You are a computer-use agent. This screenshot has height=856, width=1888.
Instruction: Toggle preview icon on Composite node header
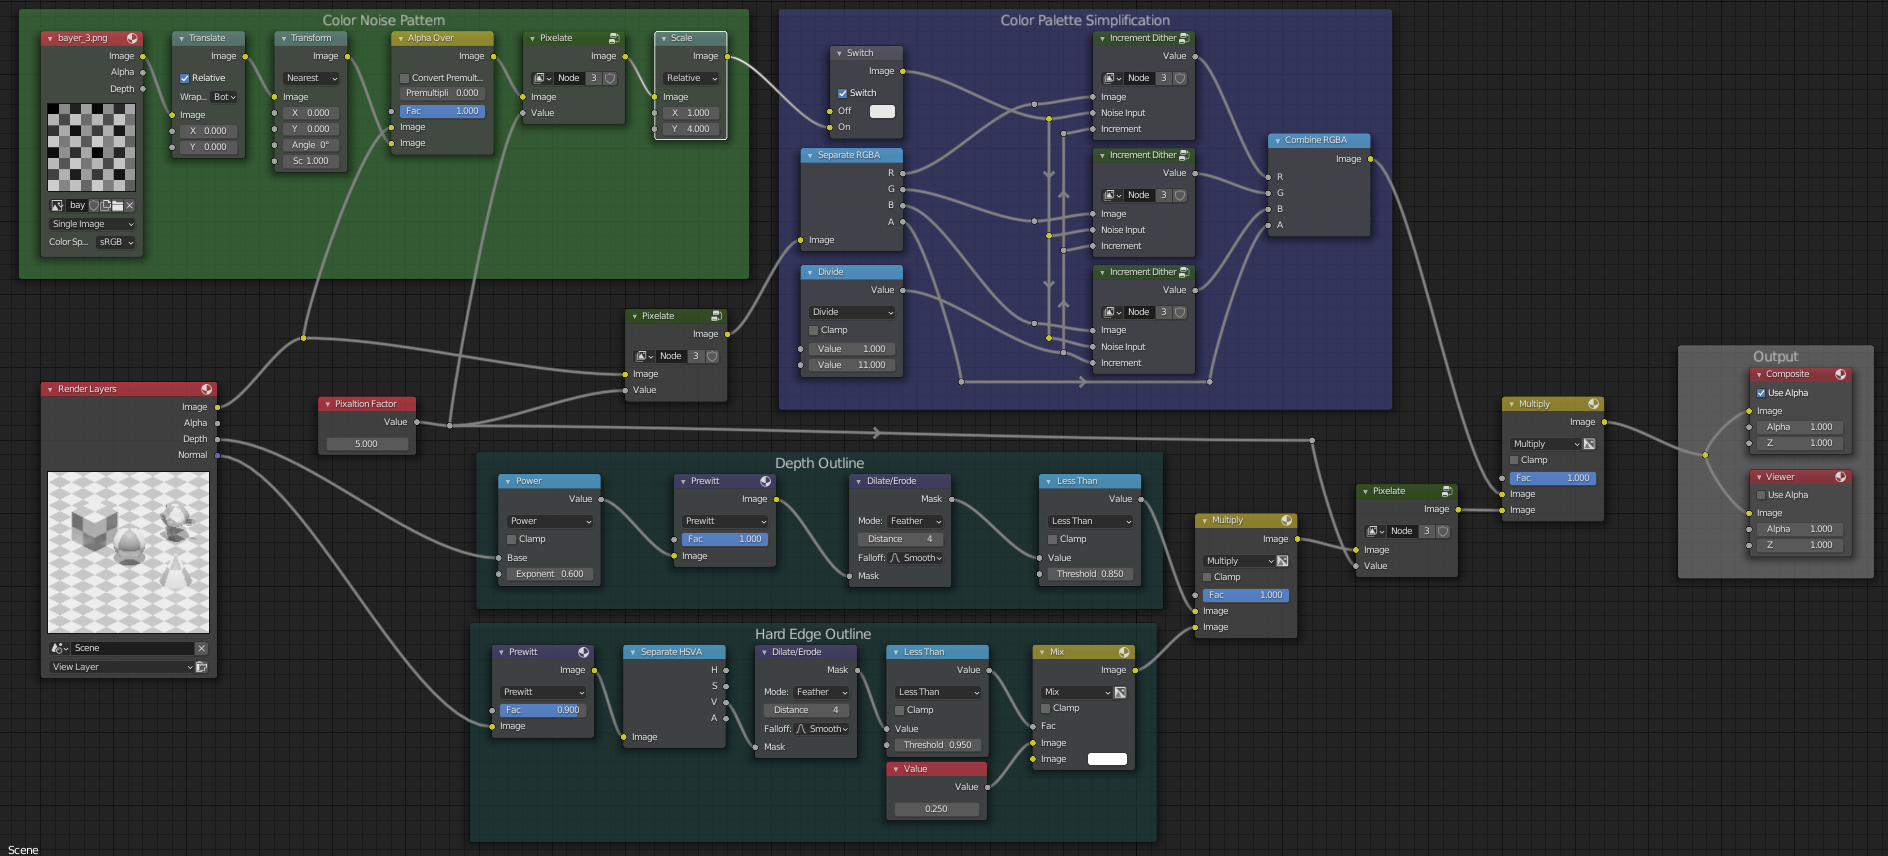[1840, 374]
